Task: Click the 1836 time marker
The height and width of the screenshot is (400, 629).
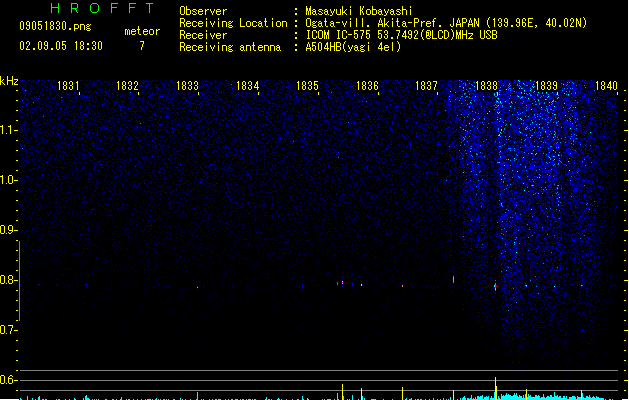Action: pyautogui.click(x=367, y=86)
